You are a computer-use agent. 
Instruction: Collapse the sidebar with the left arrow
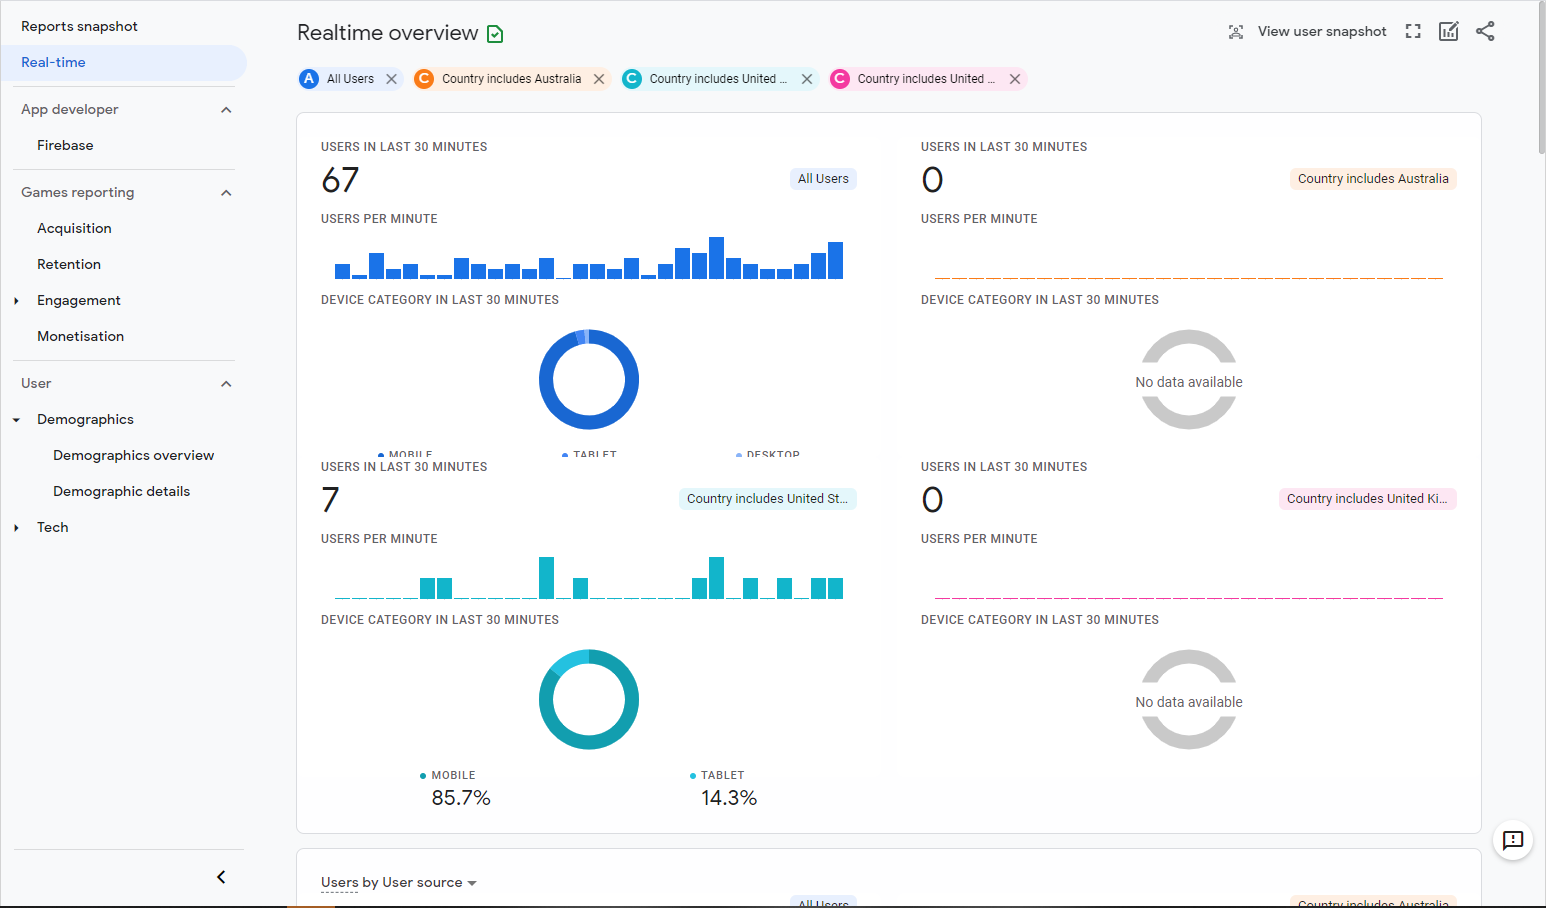click(x=221, y=877)
